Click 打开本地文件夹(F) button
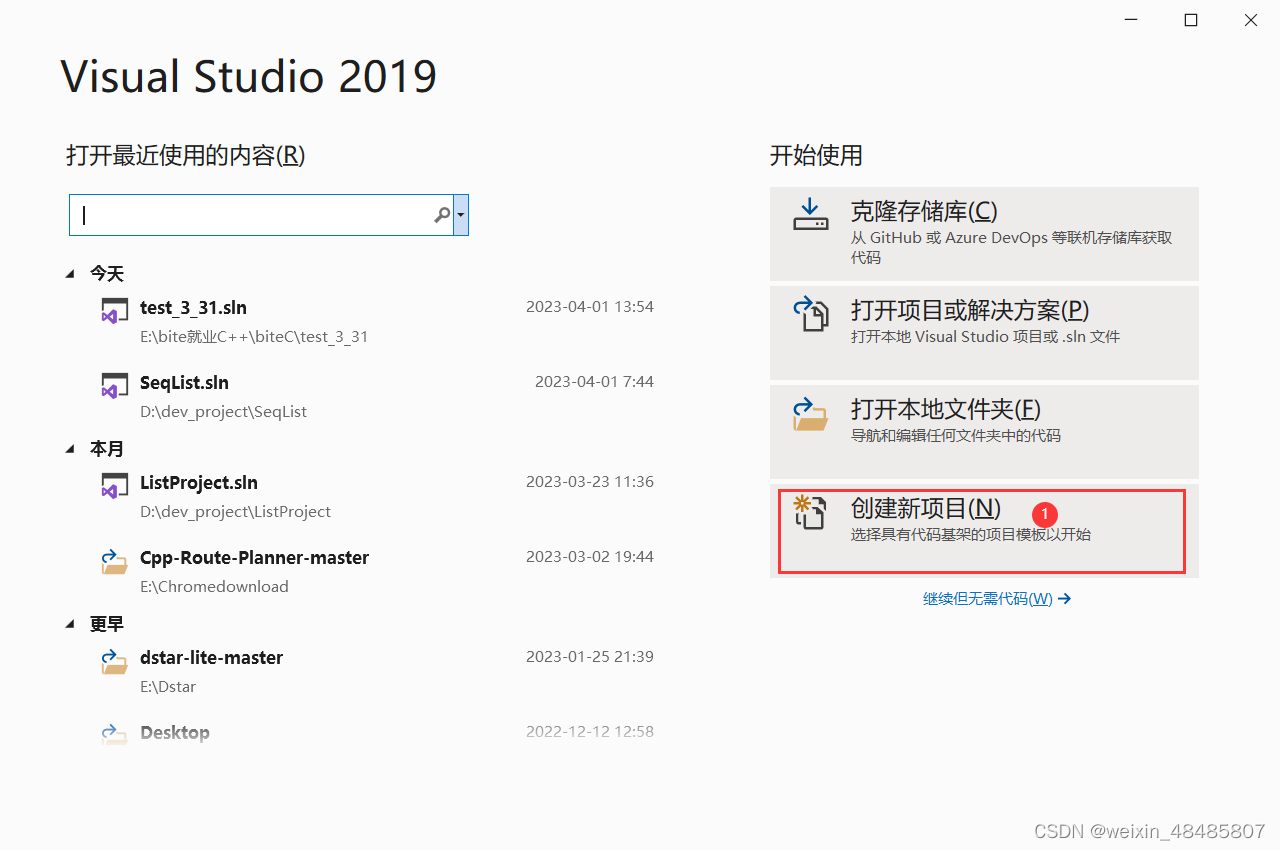Screen dimensions: 1280x850 pos(984,431)
